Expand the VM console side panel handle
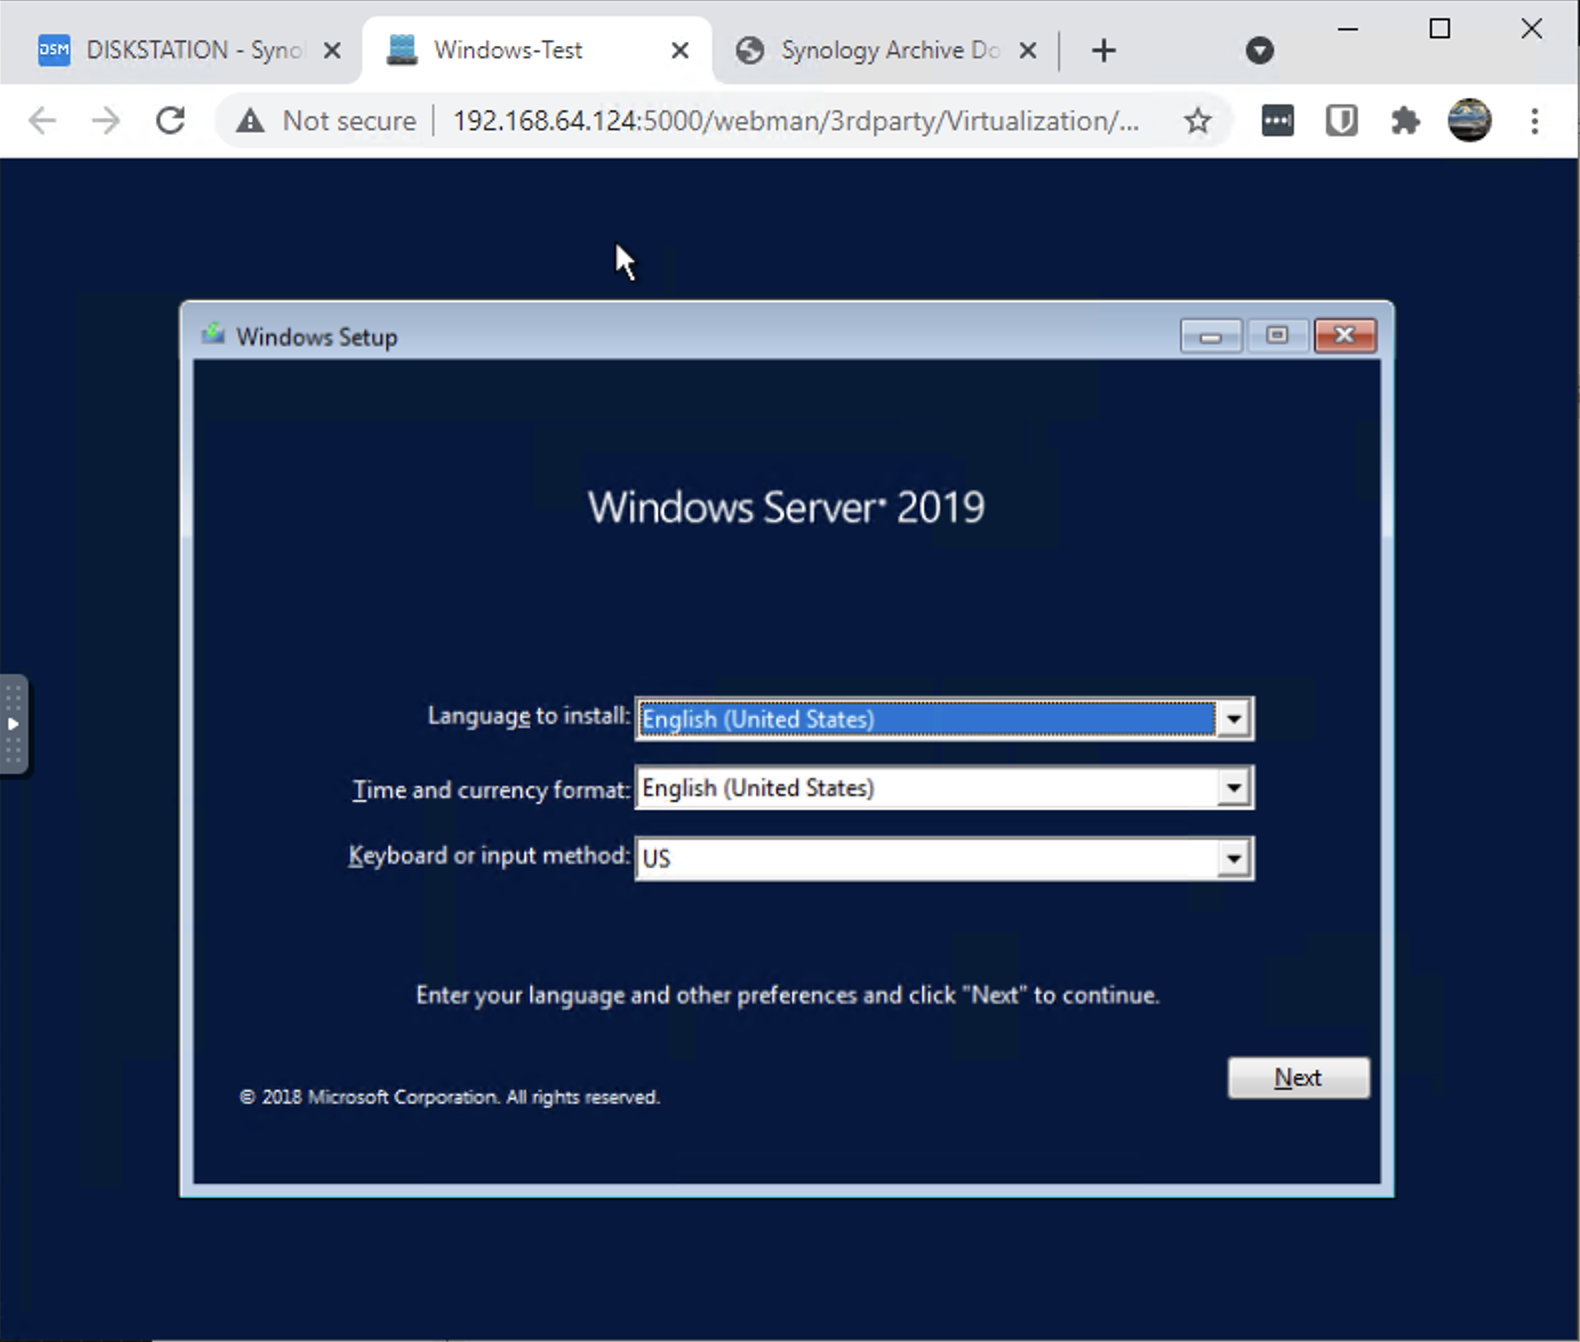The image size is (1580, 1342). pyautogui.click(x=14, y=725)
